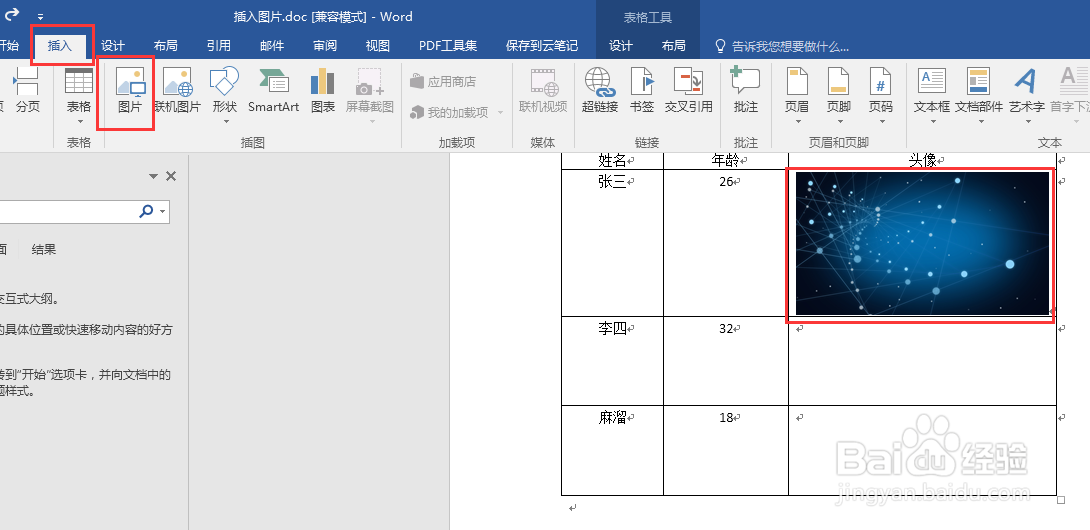
Task: Add a 批注 comment
Action: [x=745, y=91]
